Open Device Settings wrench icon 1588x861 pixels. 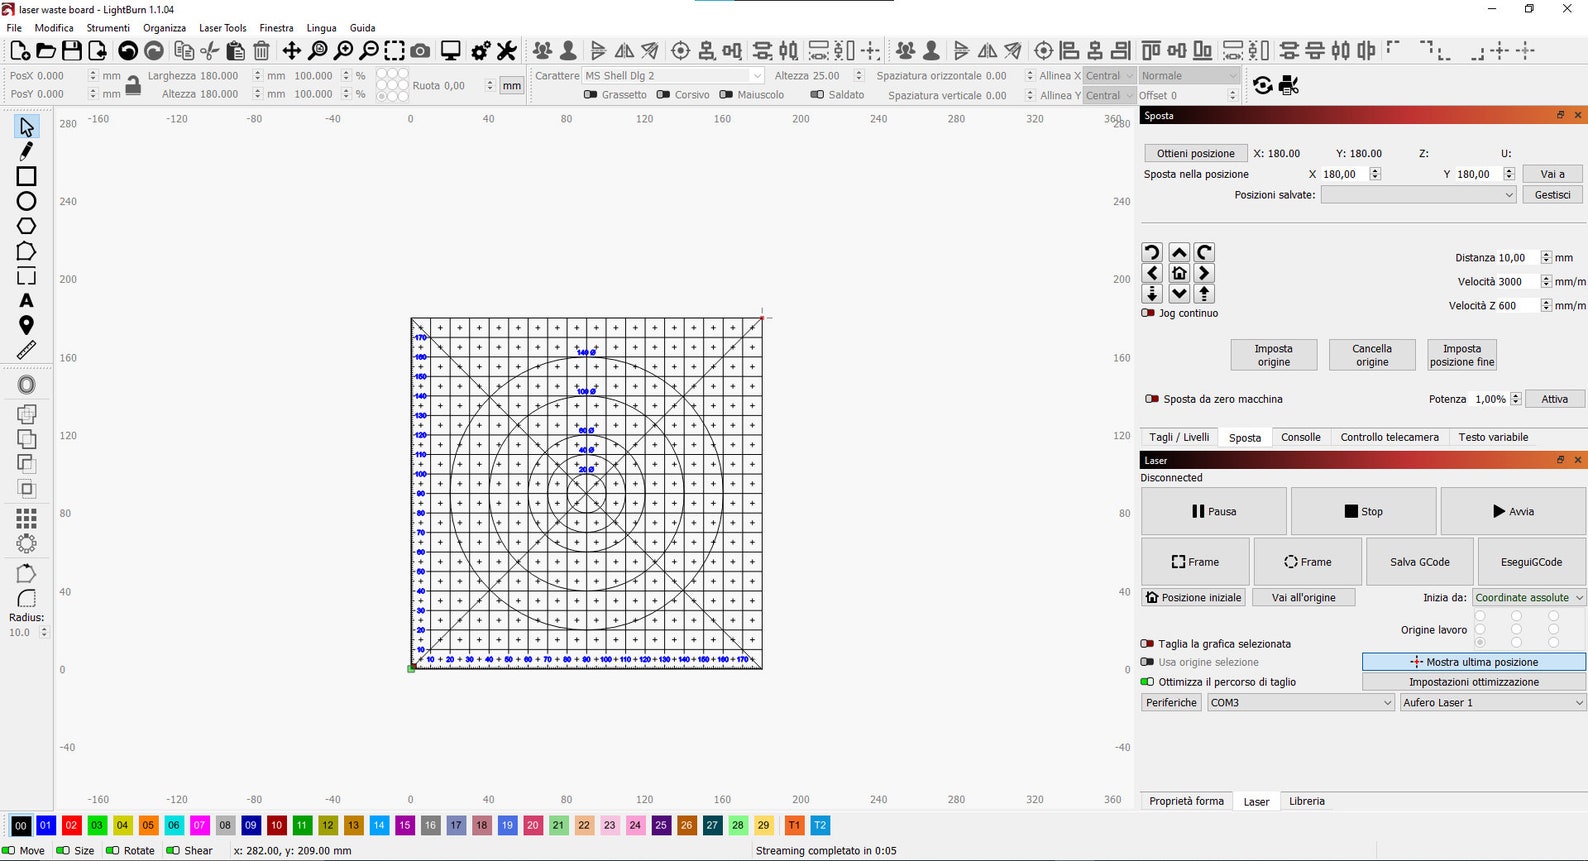coord(507,51)
